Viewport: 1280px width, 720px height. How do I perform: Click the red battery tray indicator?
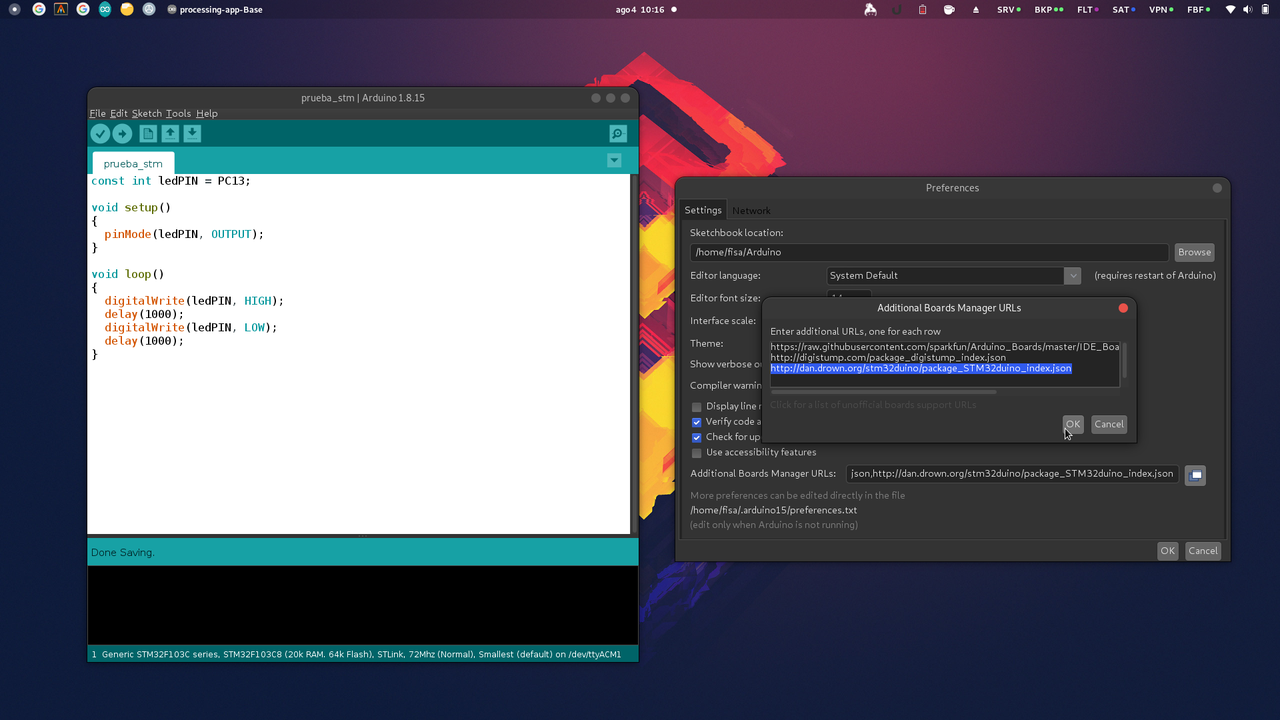click(x=922, y=9)
